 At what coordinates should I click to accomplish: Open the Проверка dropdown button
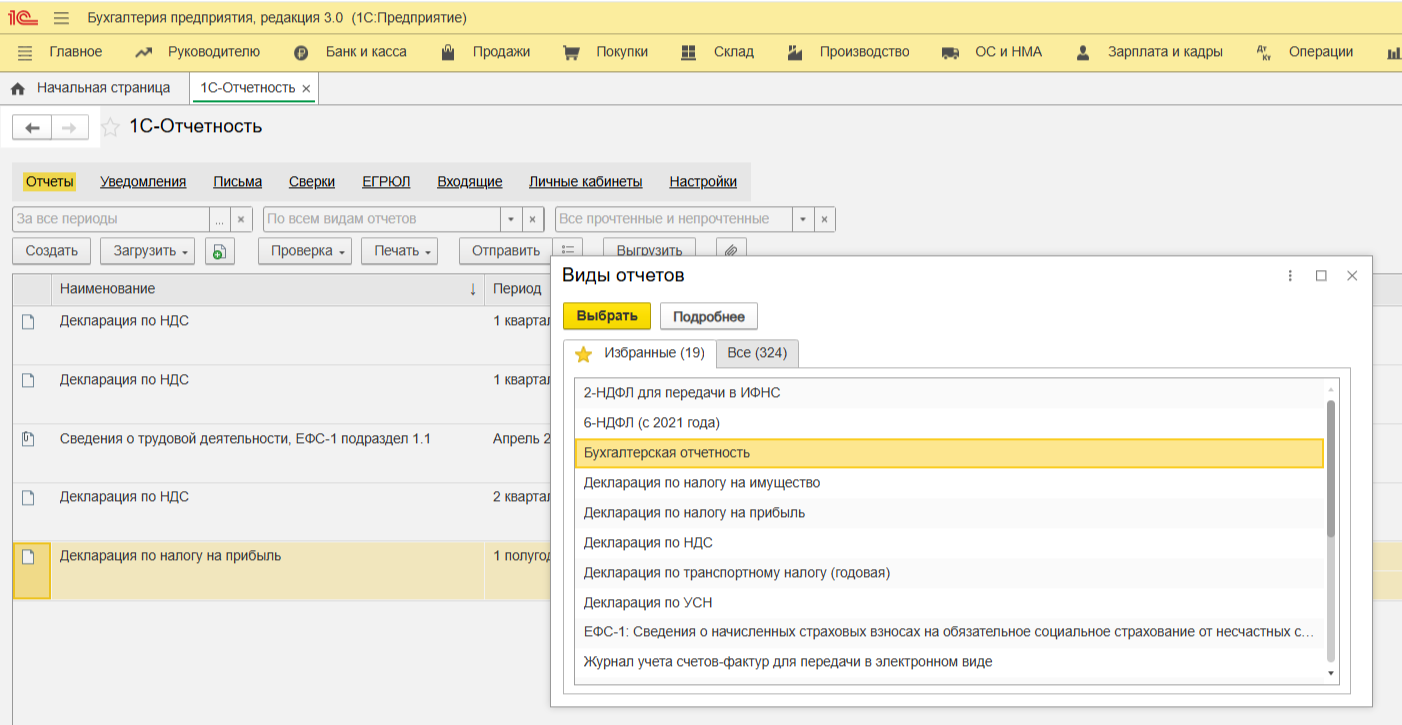pyautogui.click(x=305, y=251)
